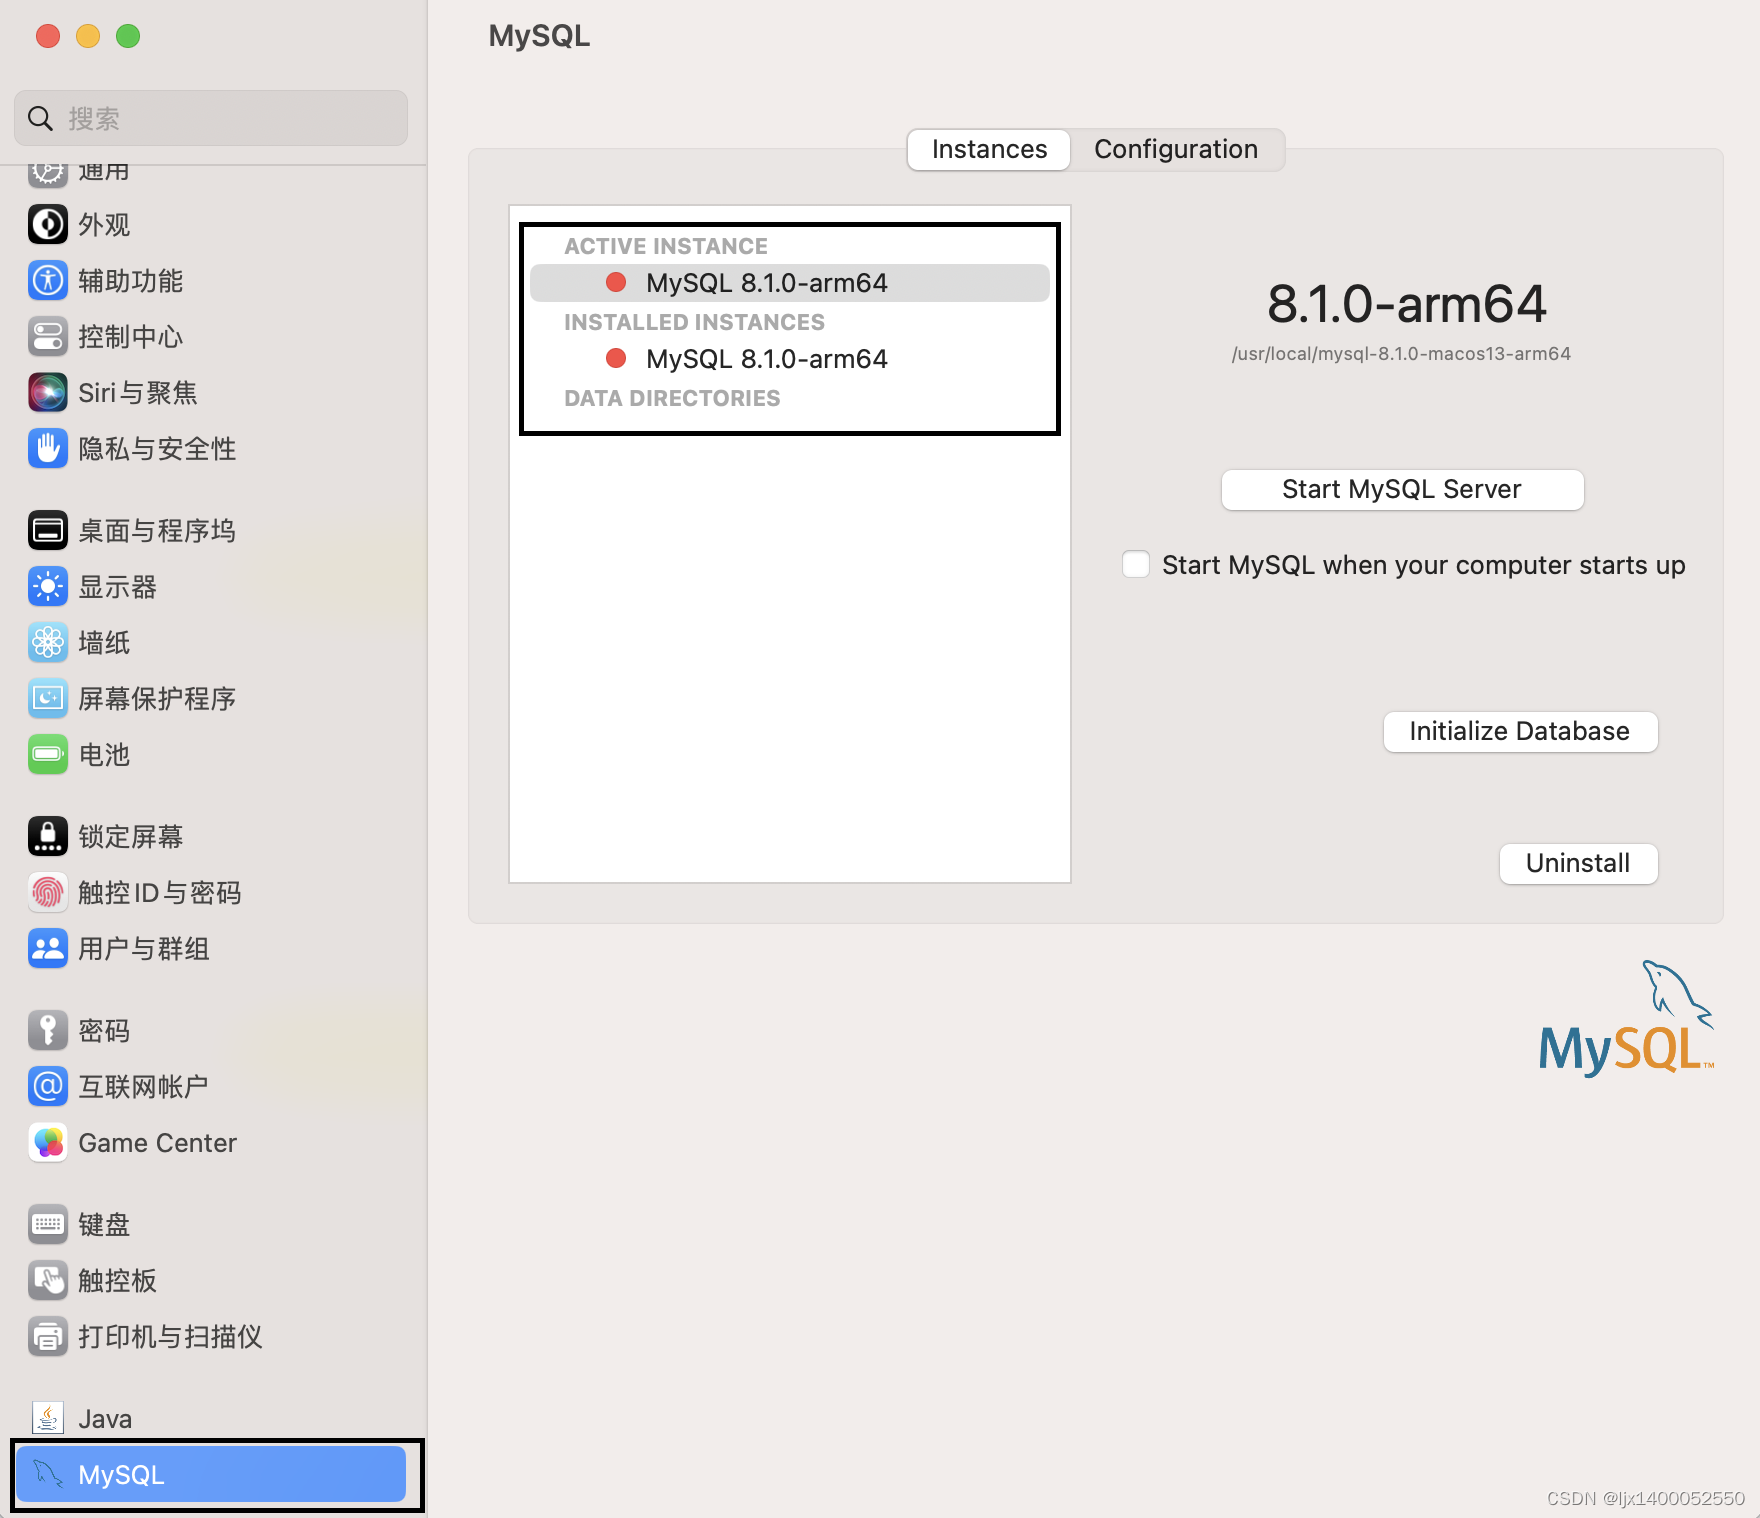Open Screen Saver (屏幕保护程序) icon
Image resolution: width=1760 pixels, height=1518 pixels.
[x=48, y=699]
